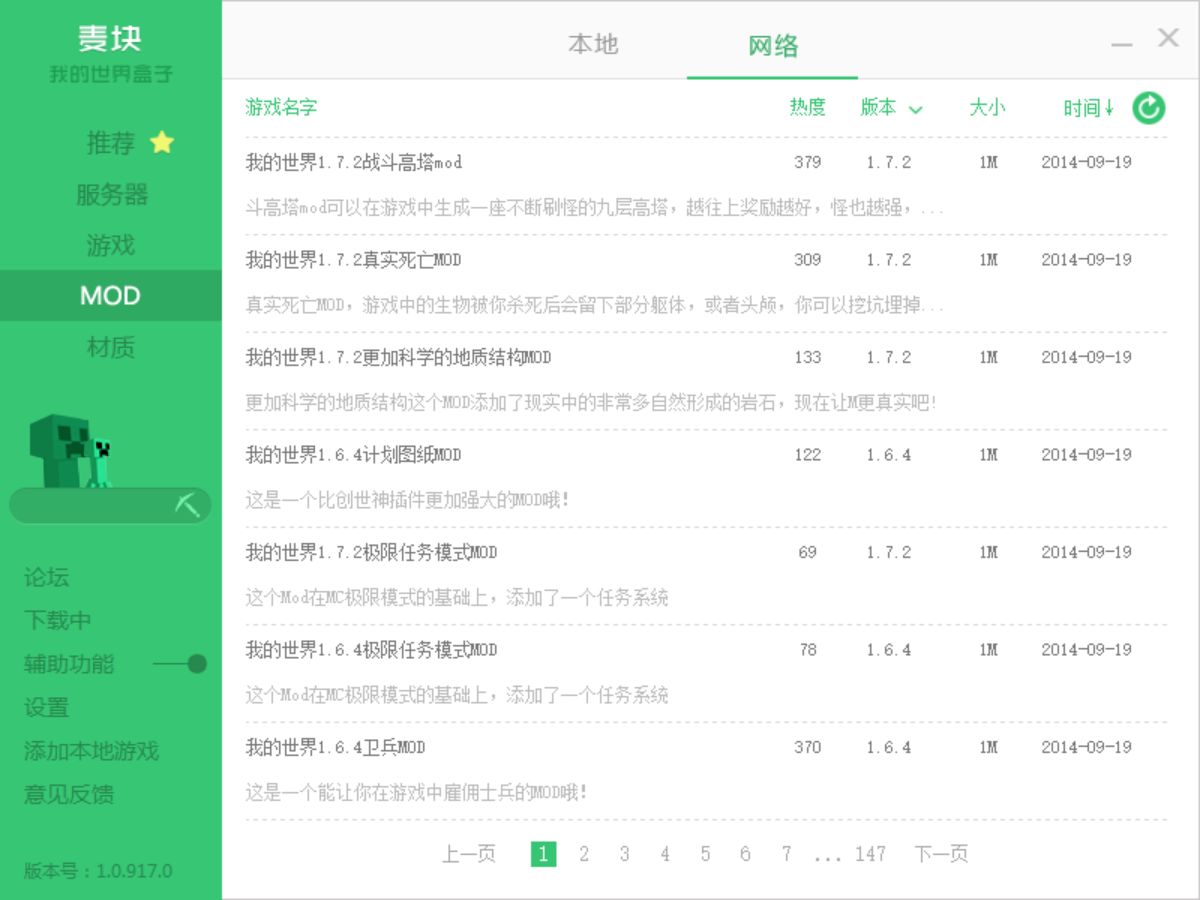Sort list by 热度 column
The width and height of the screenshot is (1200, 900).
tap(807, 108)
